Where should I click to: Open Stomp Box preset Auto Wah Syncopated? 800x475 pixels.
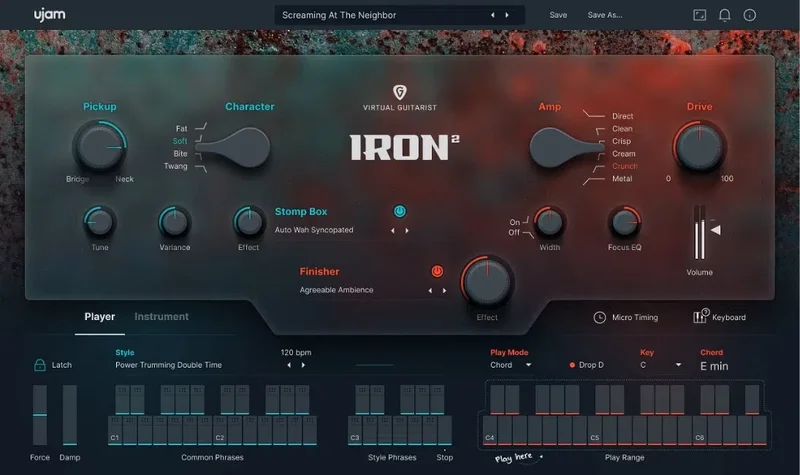[x=314, y=230]
